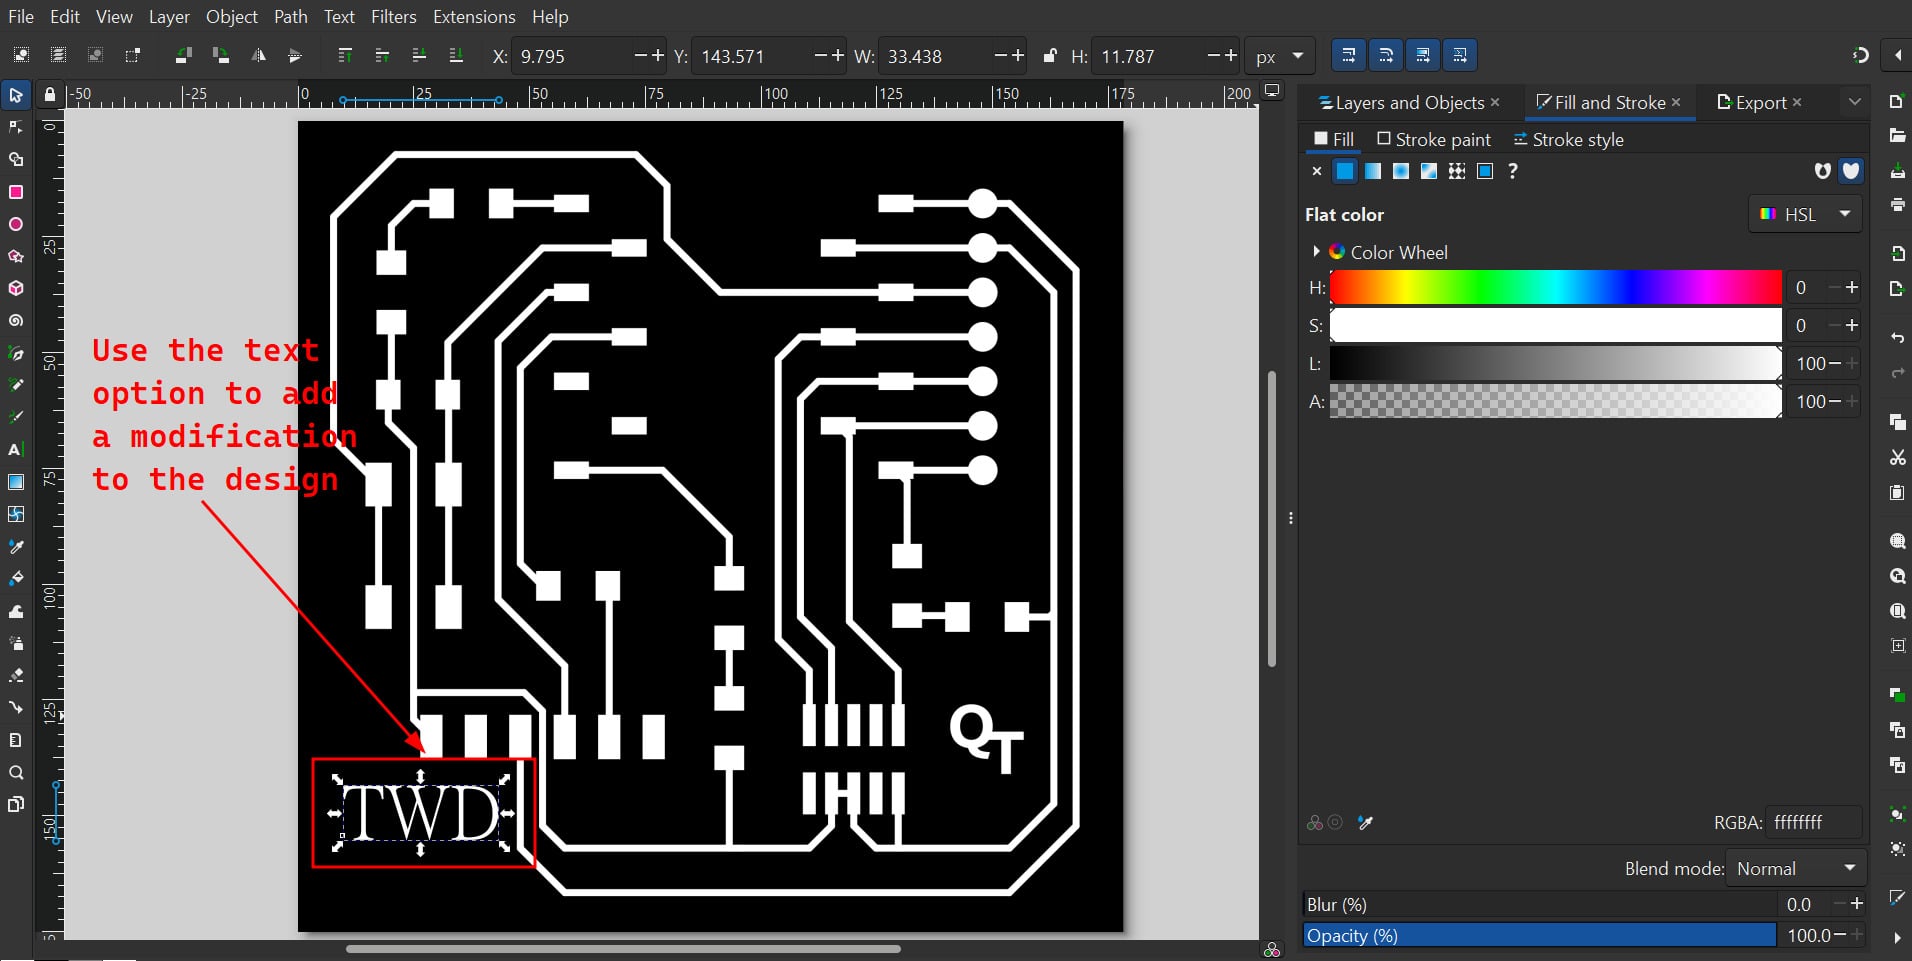Viewport: 1912px width, 961px height.
Task: Select the 3D Box tool
Action: (x=16, y=288)
